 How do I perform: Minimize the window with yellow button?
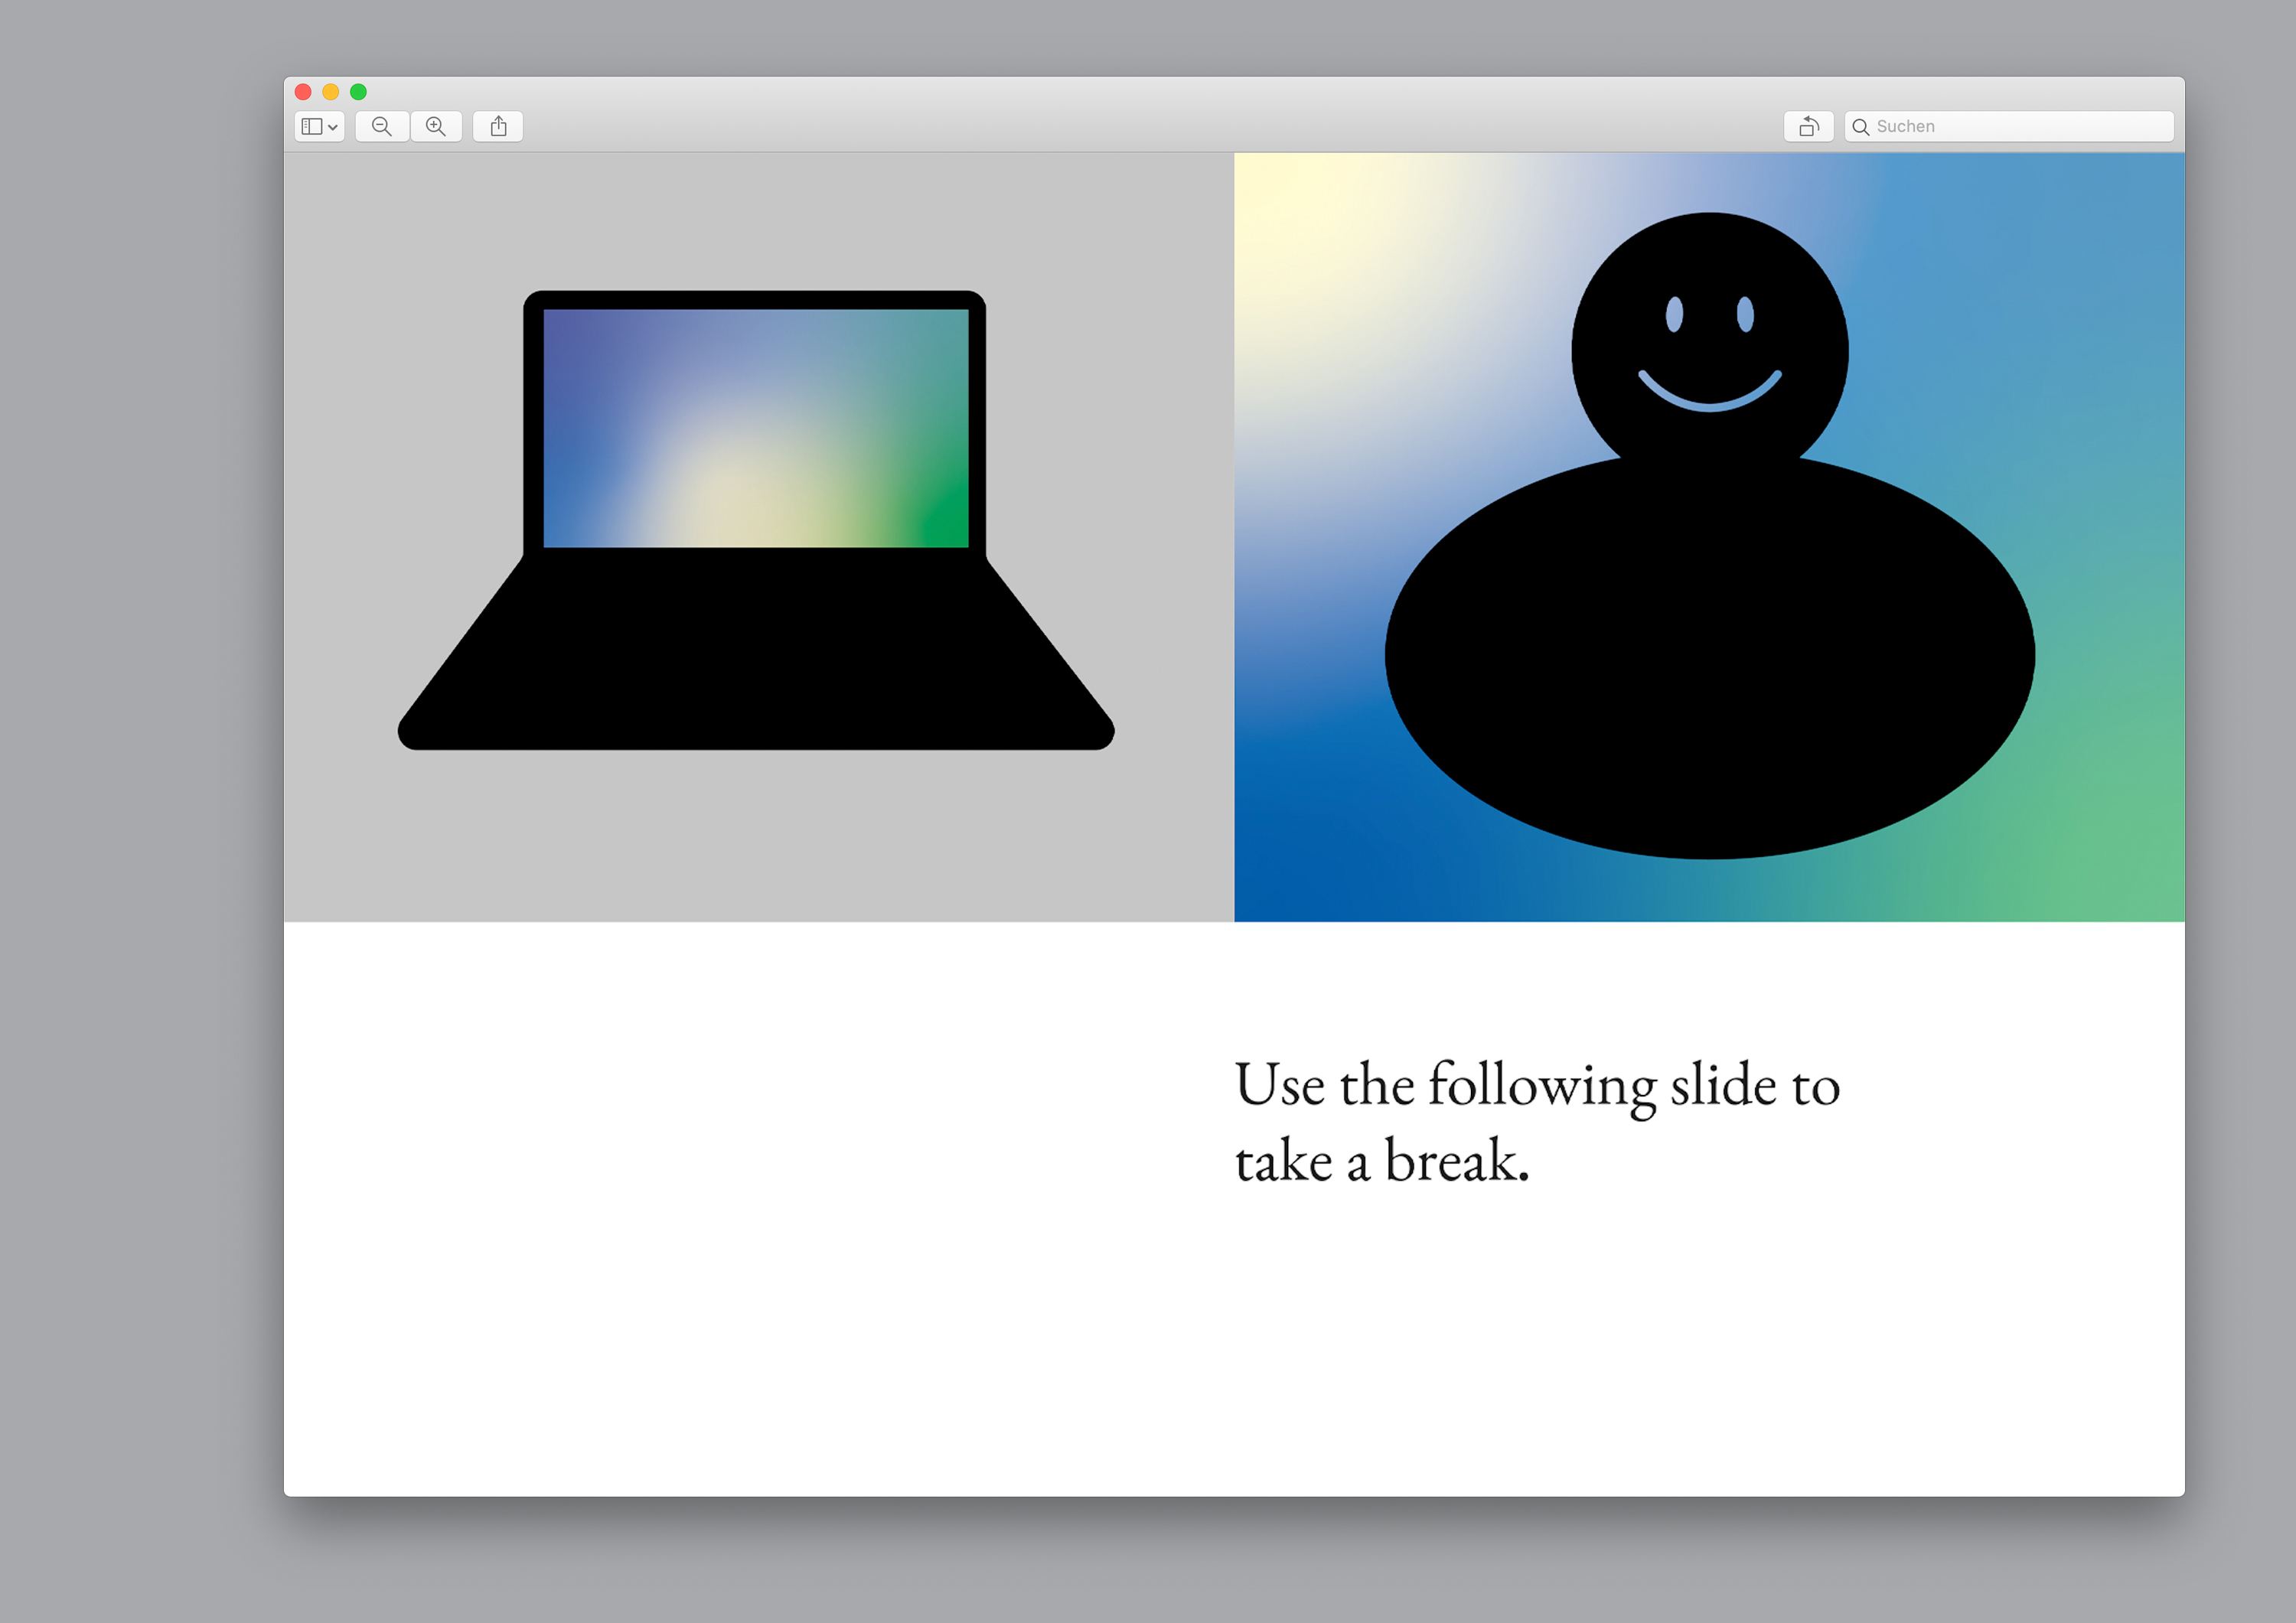coord(331,92)
